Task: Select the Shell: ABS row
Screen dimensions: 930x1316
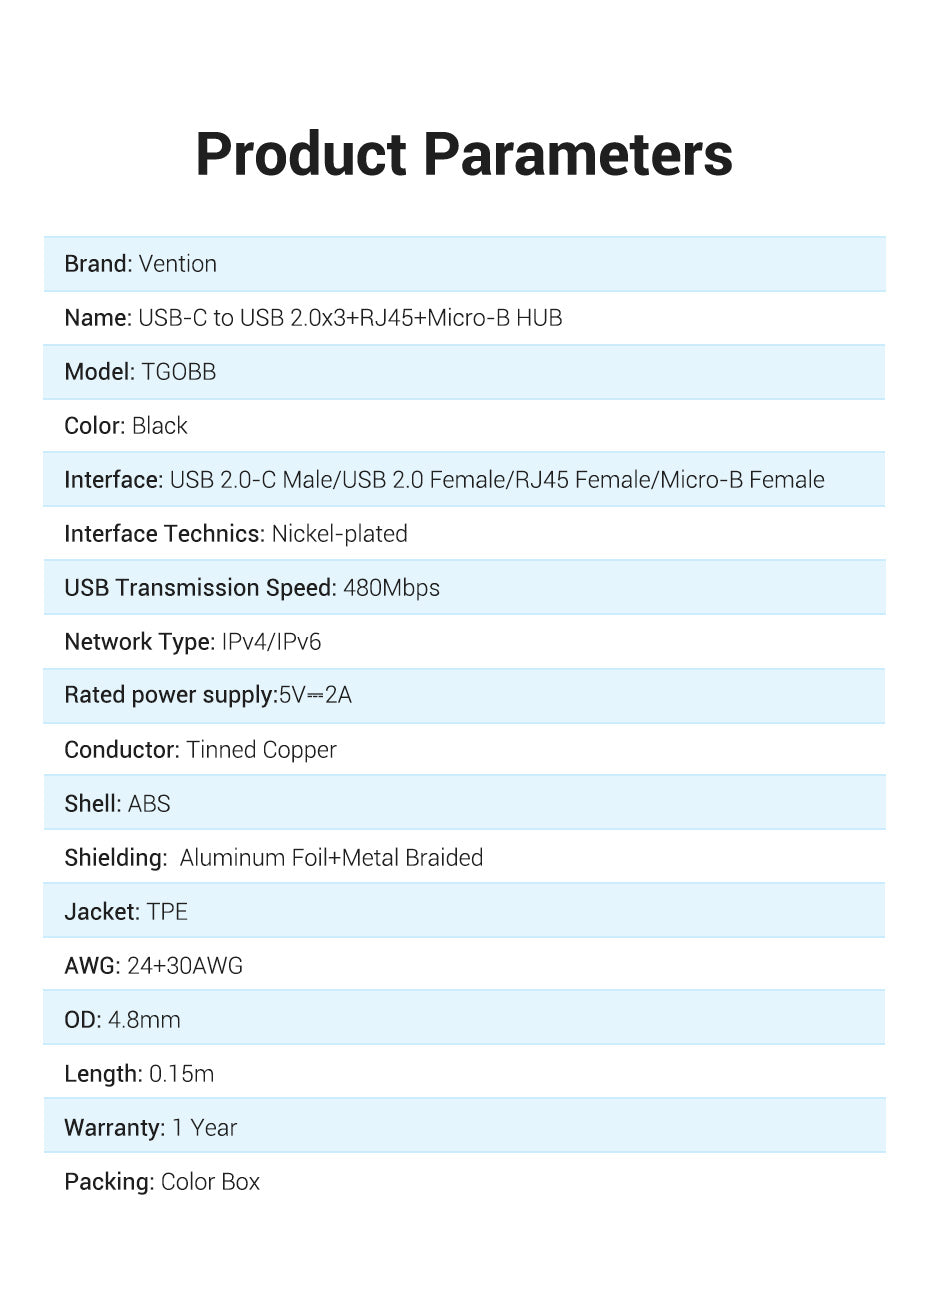Action: pyautogui.click(x=117, y=804)
